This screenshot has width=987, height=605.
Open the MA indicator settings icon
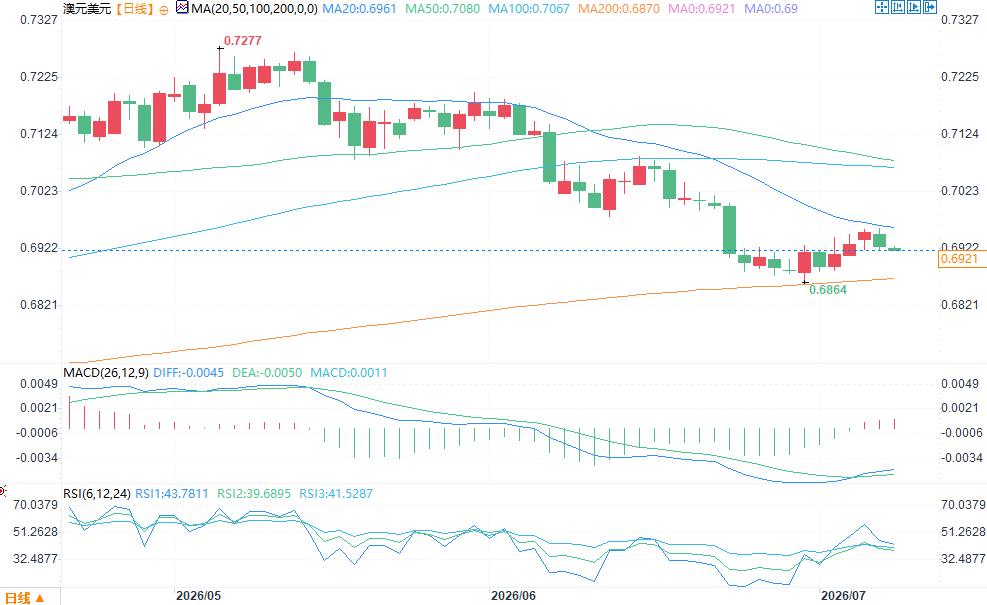pyautogui.click(x=182, y=8)
